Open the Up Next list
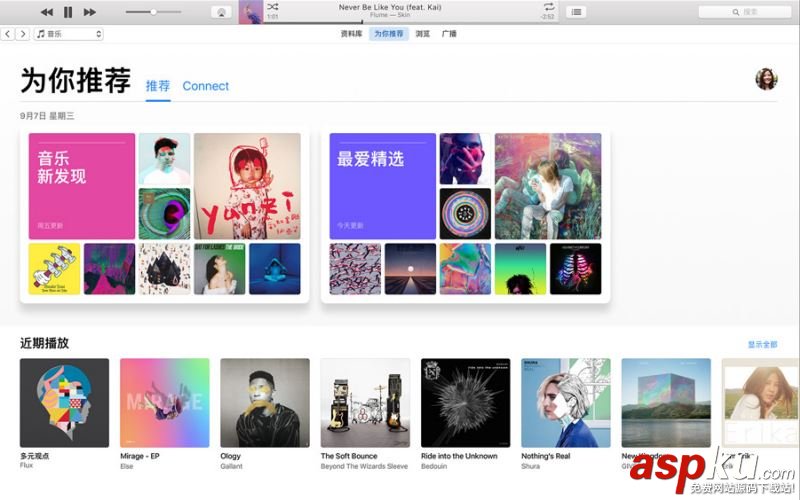800x500 pixels. 576,12
